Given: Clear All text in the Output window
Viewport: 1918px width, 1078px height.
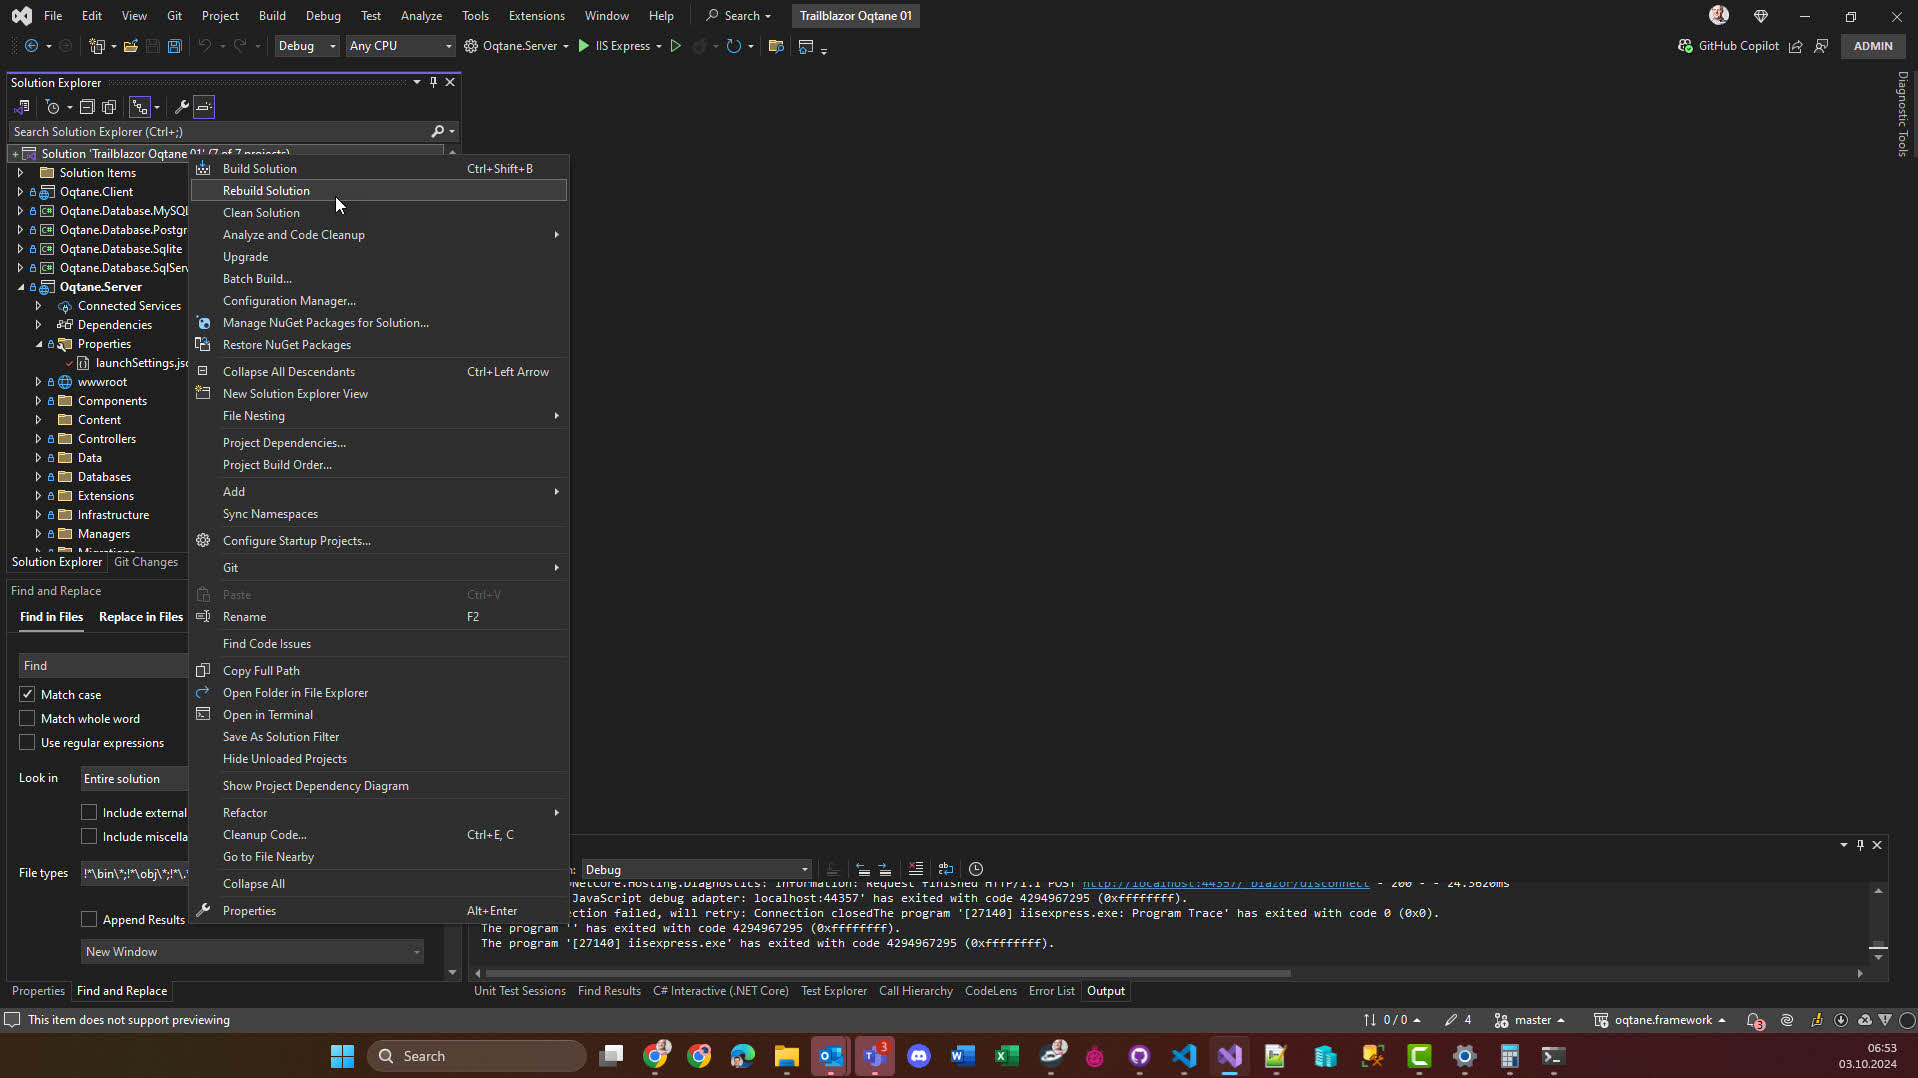Looking at the screenshot, I should coord(916,869).
